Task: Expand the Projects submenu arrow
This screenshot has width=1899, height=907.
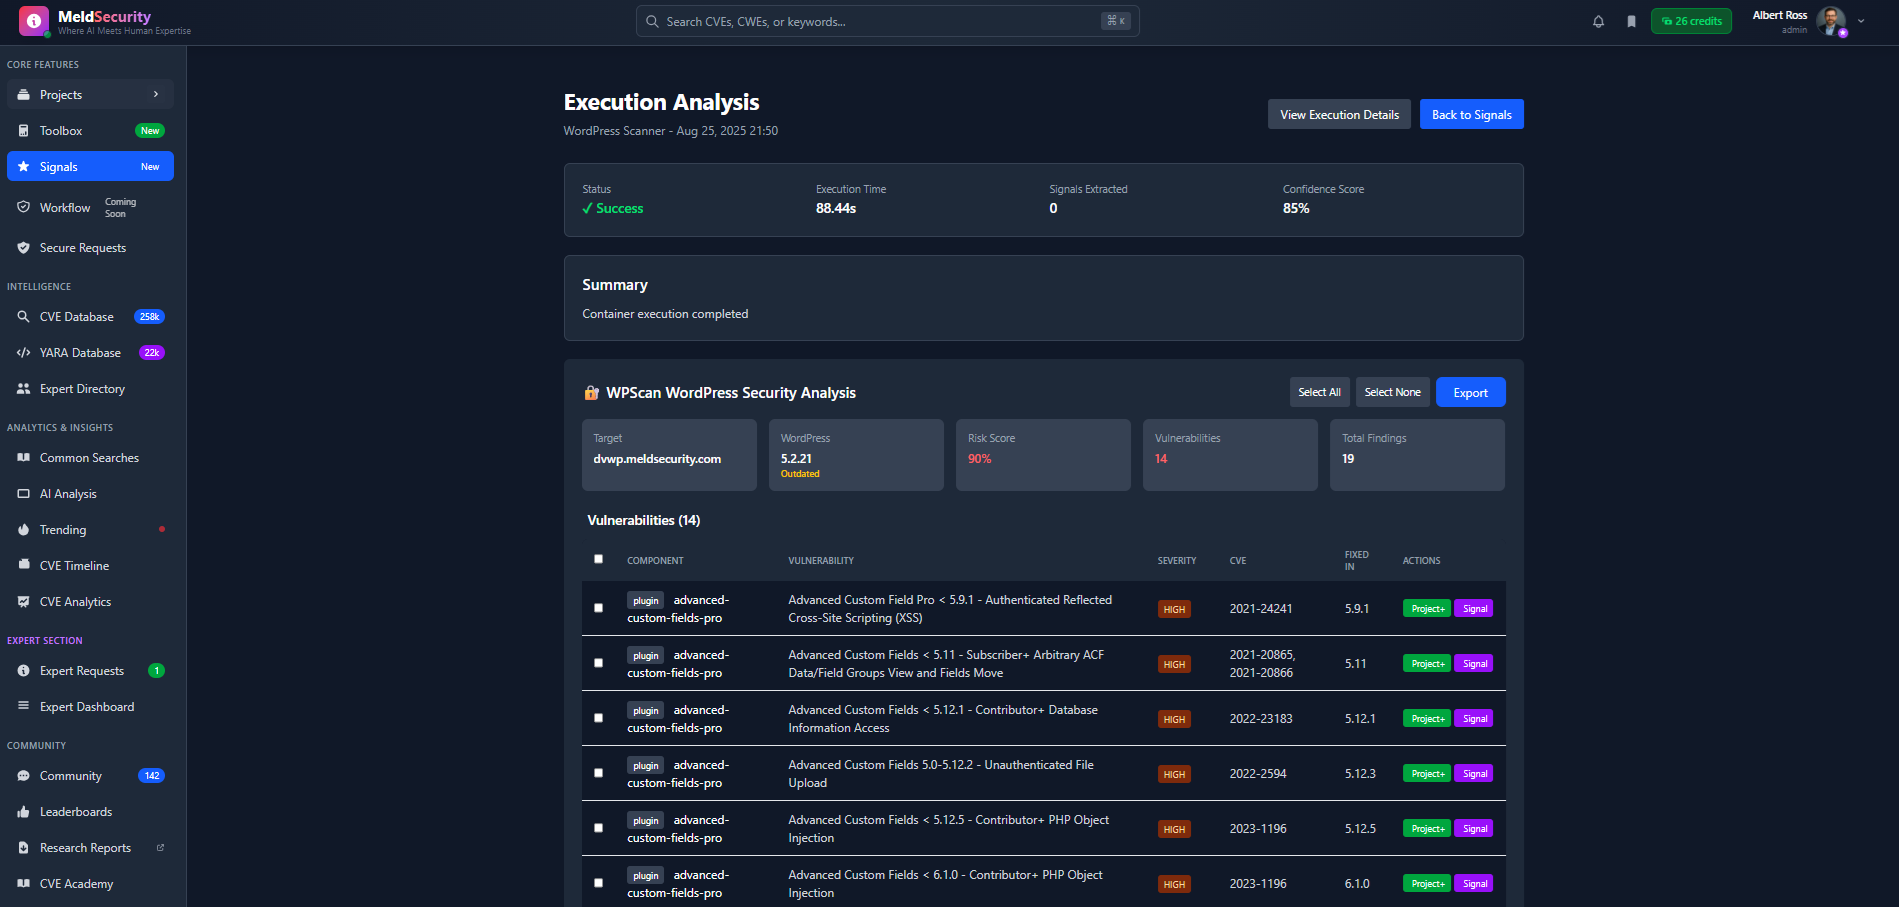Action: pos(156,94)
